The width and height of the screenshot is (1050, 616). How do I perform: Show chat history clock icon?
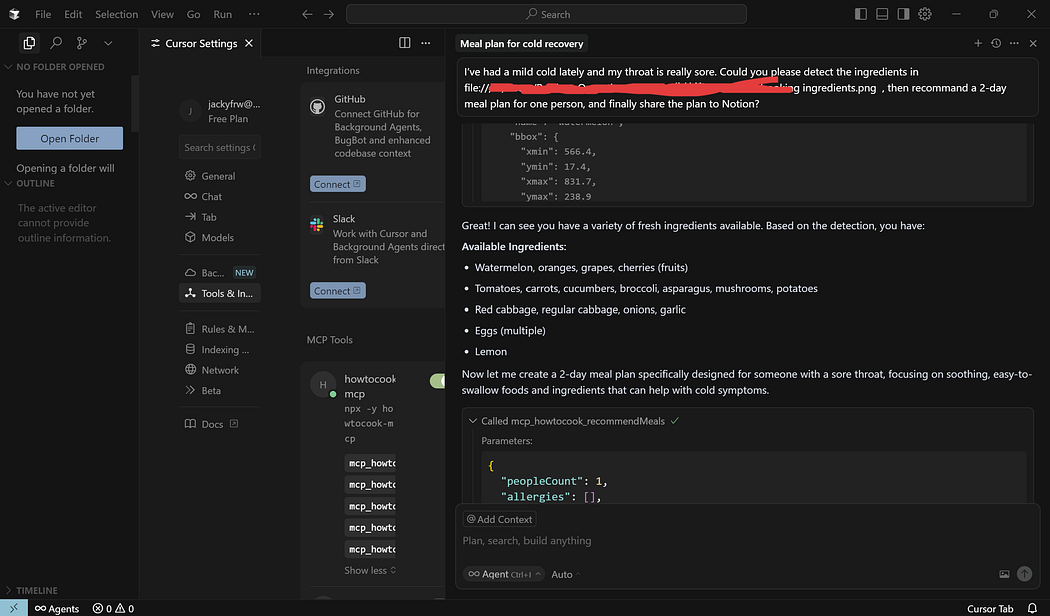coord(996,43)
